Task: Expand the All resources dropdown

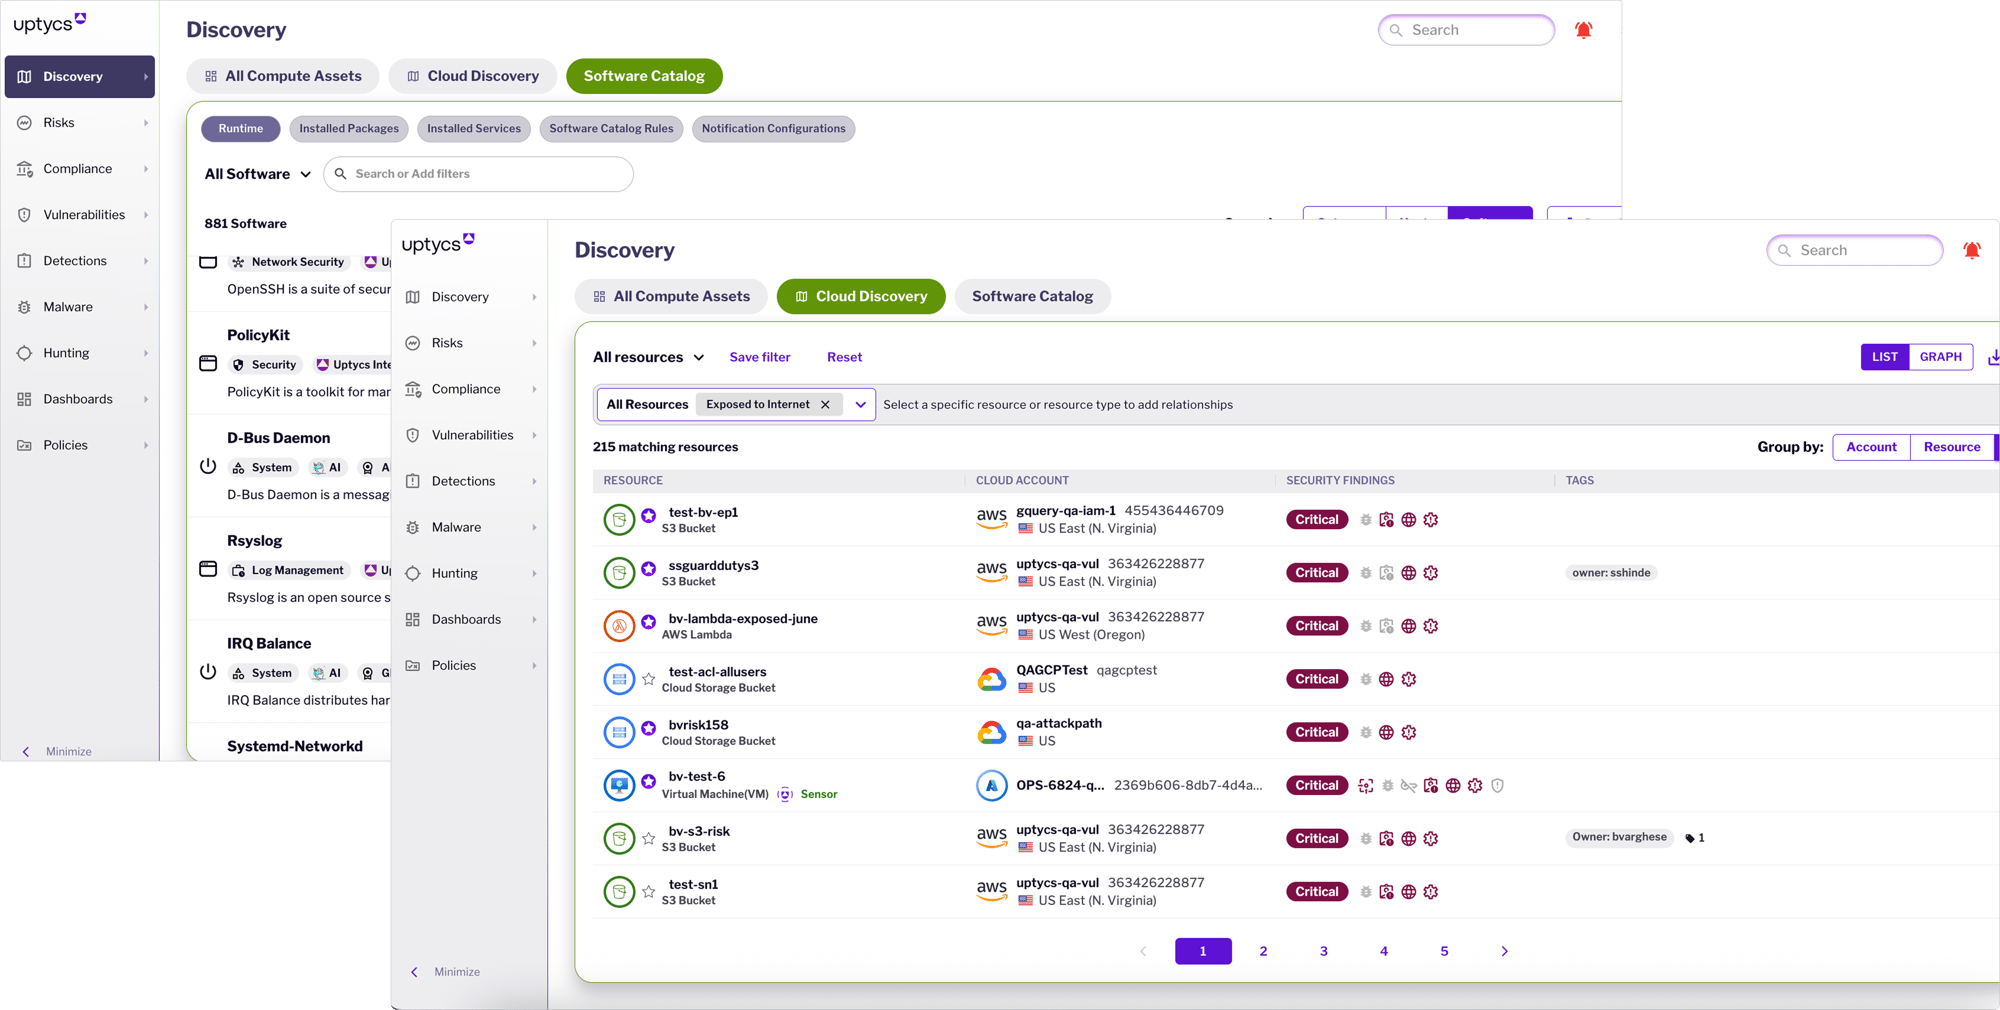Action: coord(649,357)
